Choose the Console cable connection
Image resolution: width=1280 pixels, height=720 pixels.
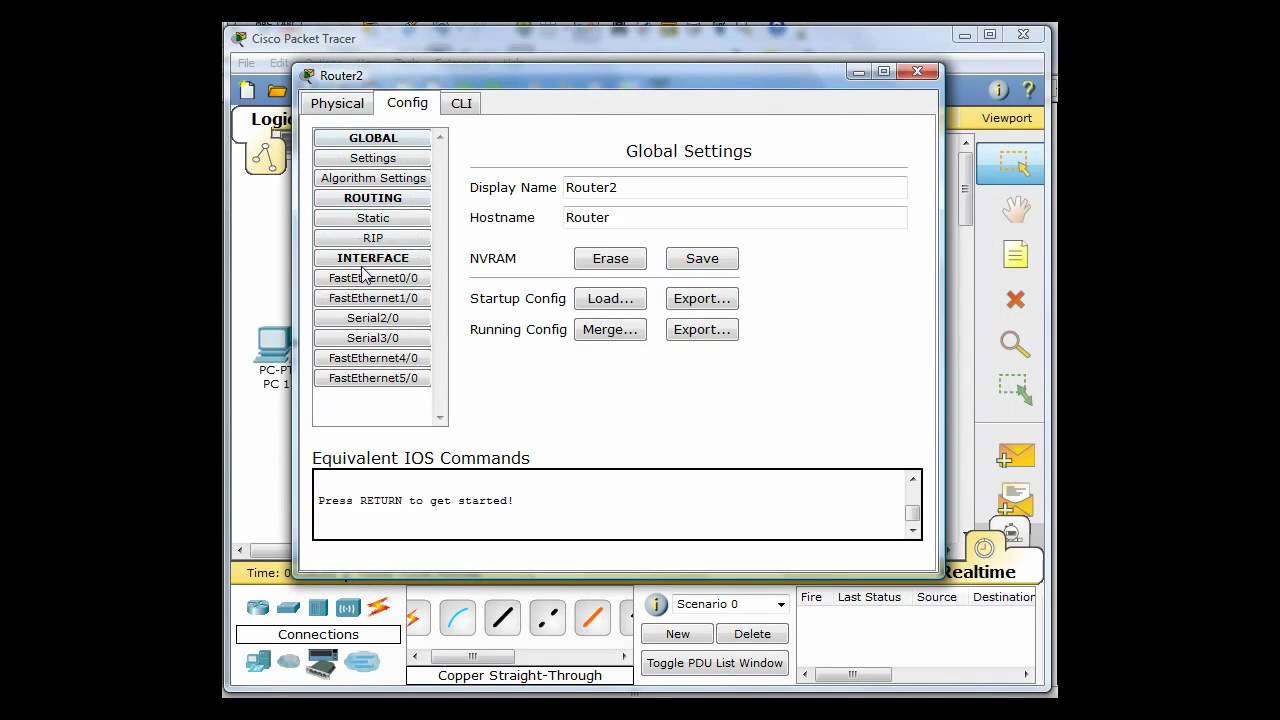click(x=458, y=618)
